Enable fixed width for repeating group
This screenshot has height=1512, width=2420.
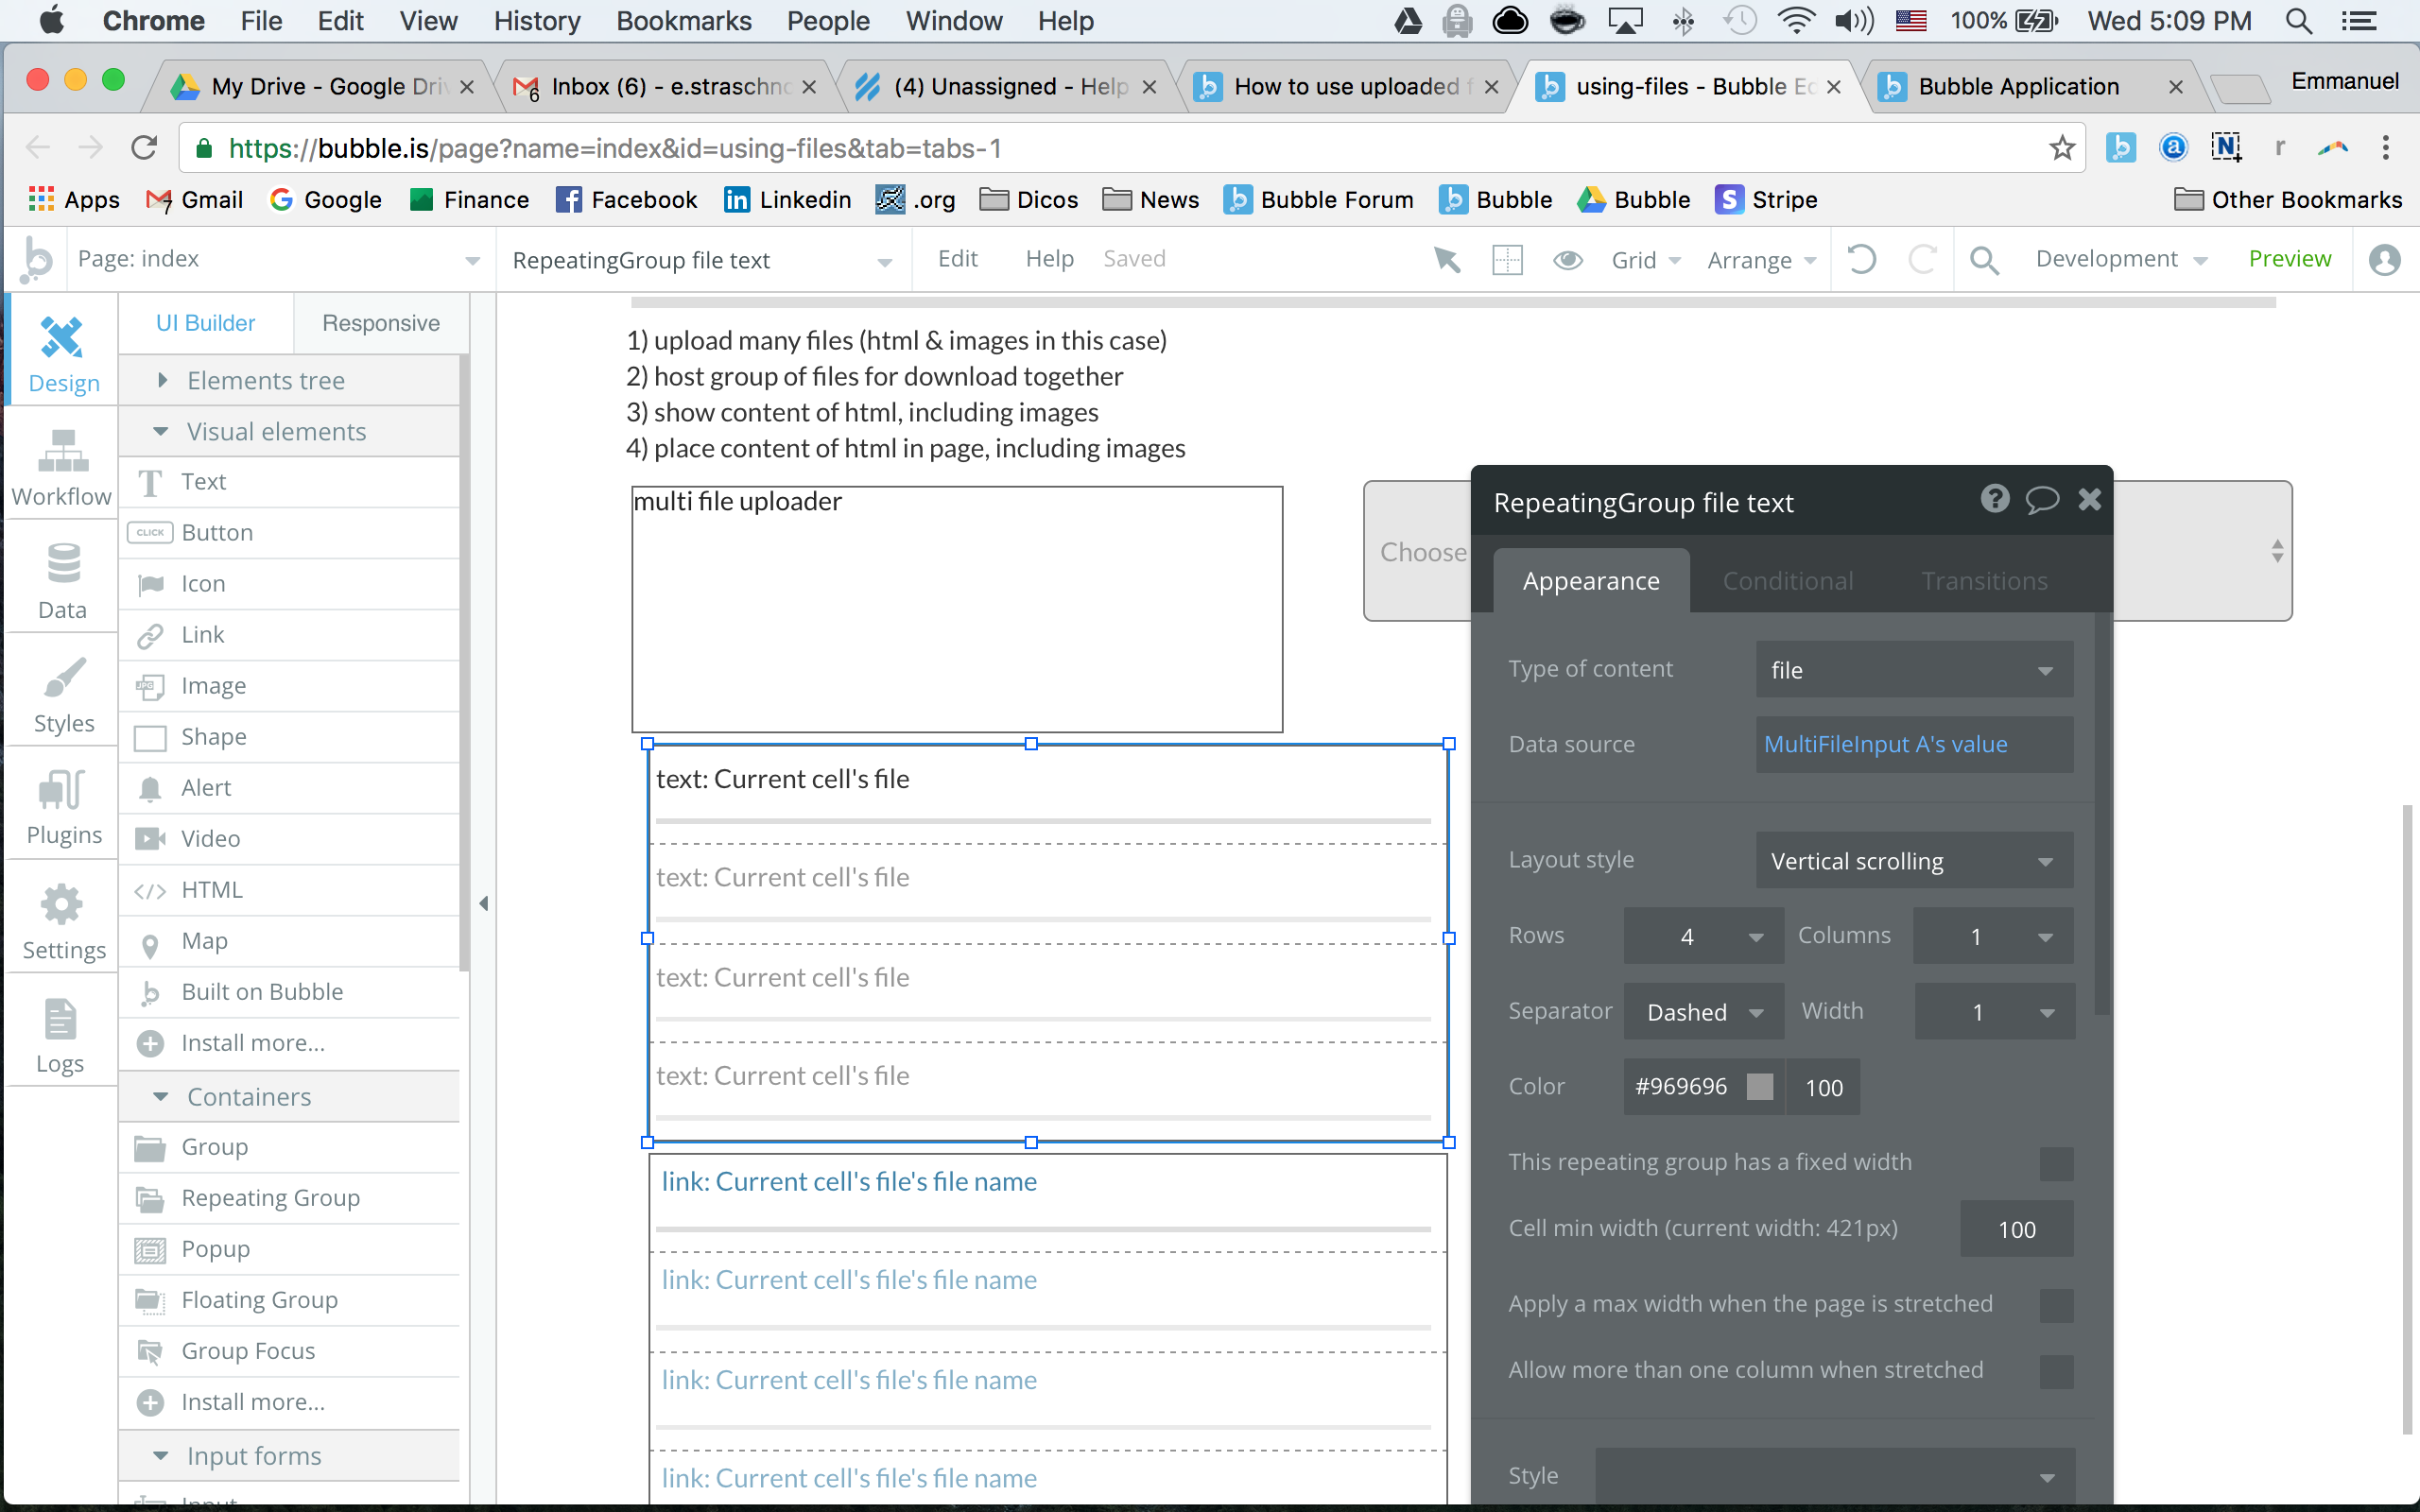[x=2055, y=1163]
